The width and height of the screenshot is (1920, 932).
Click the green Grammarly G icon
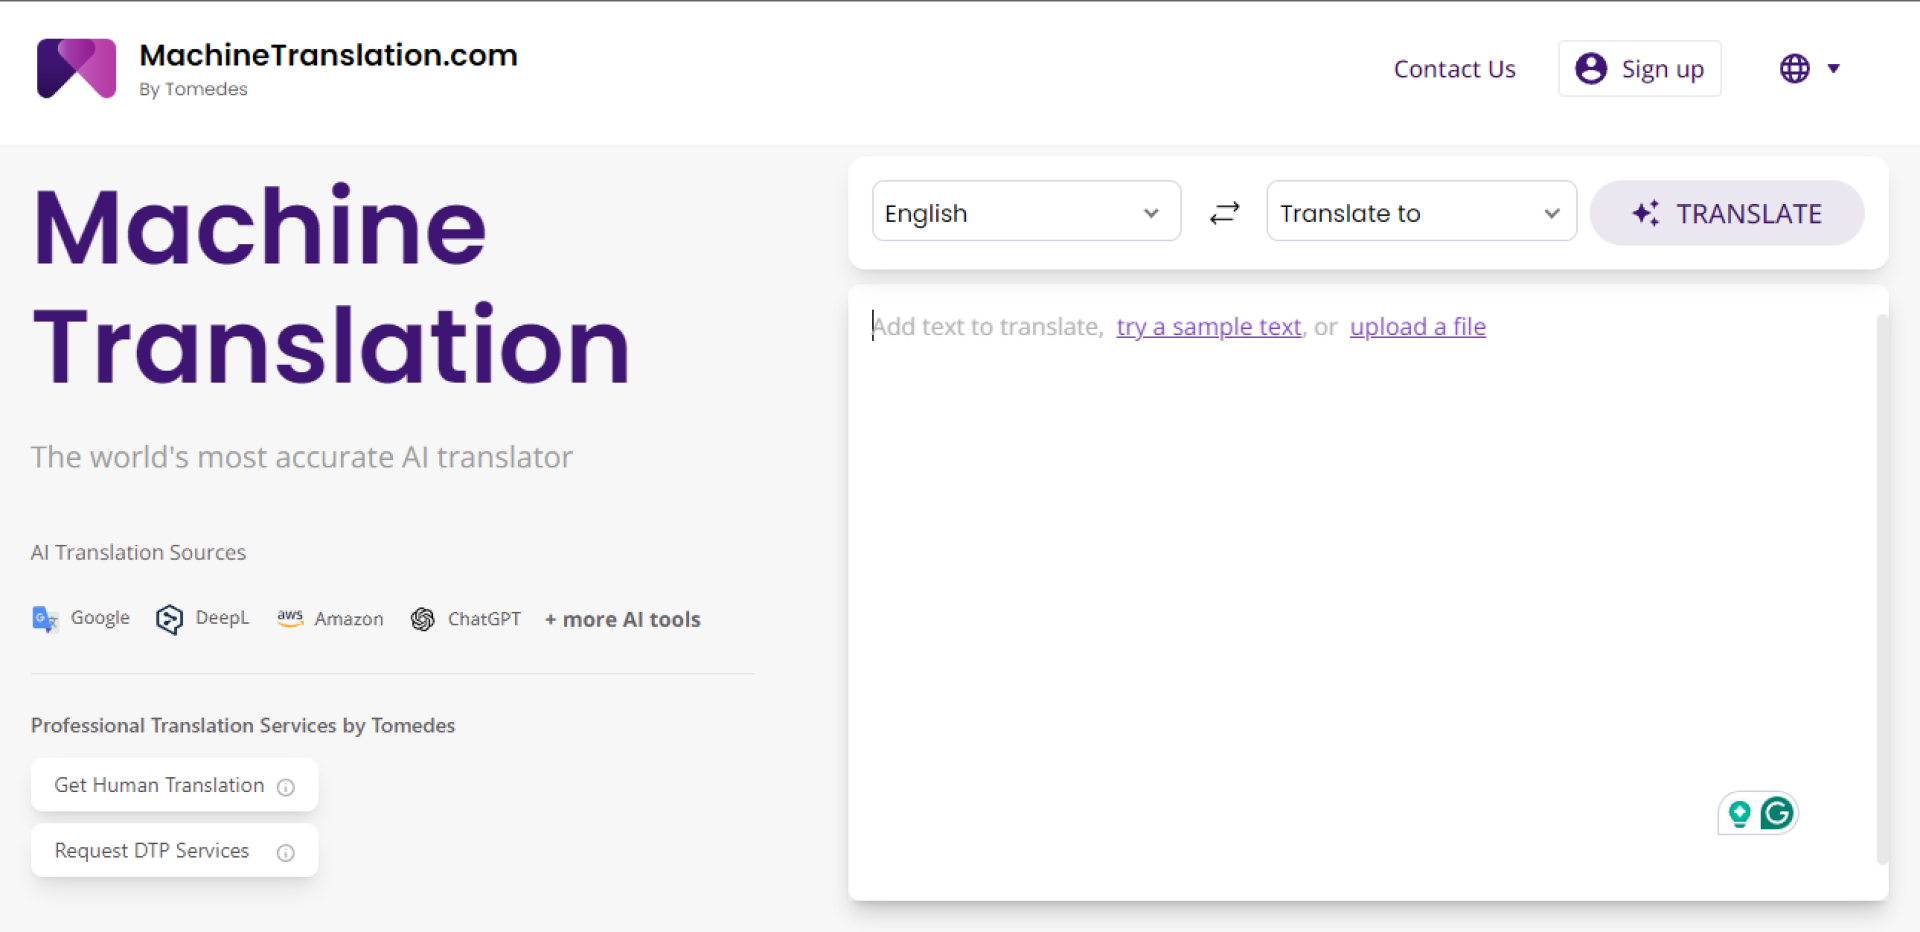click(1777, 814)
